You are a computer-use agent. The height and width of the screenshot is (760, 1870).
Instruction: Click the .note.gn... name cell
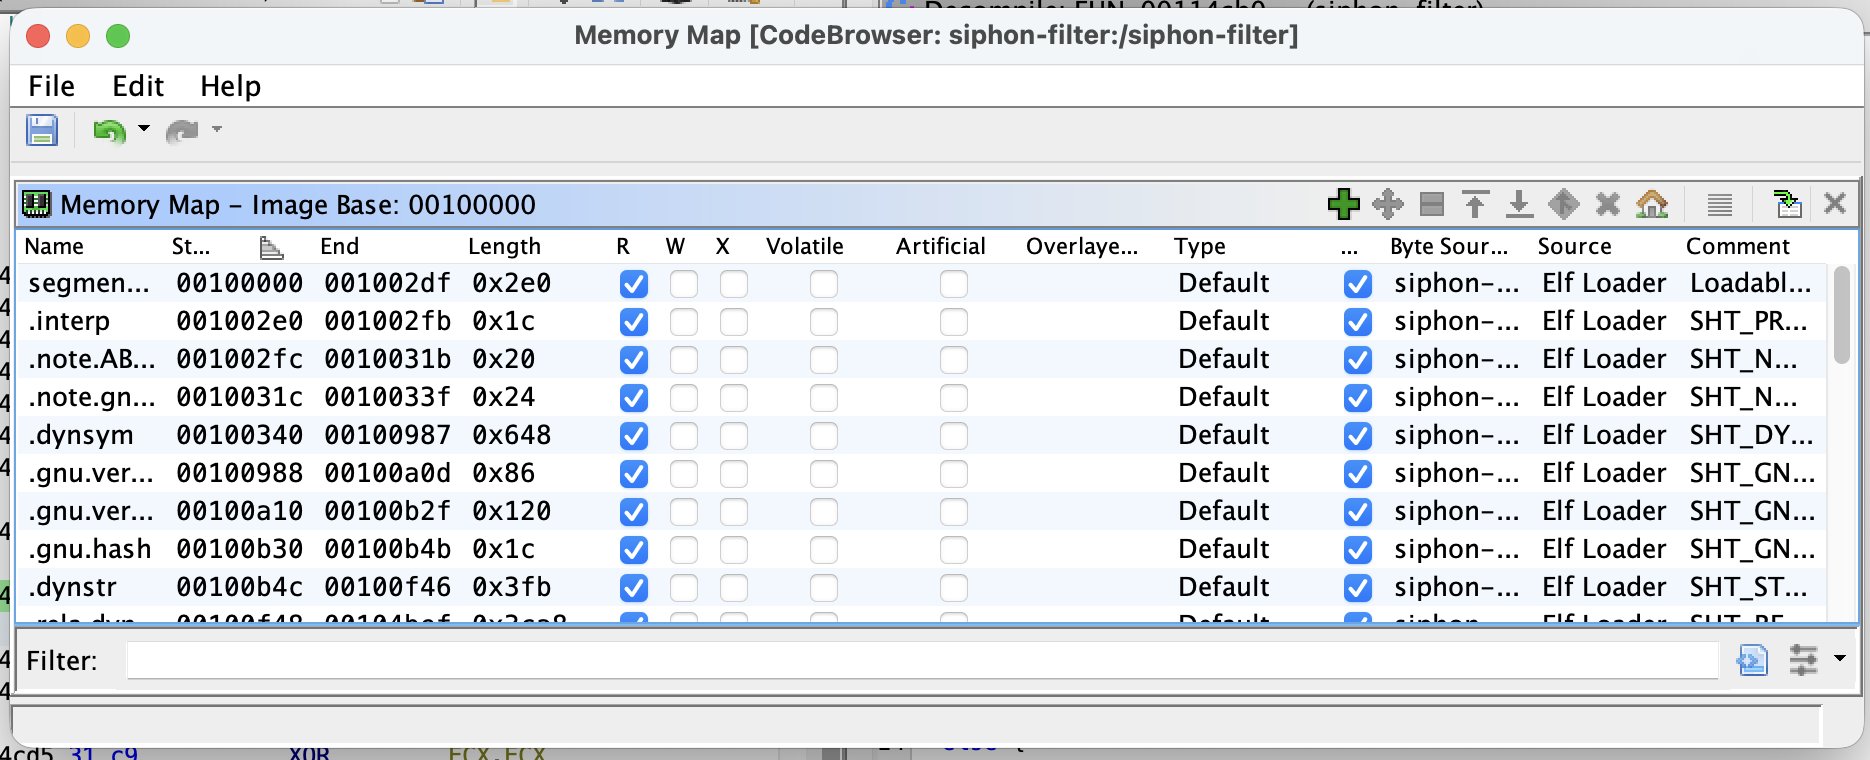(x=92, y=398)
